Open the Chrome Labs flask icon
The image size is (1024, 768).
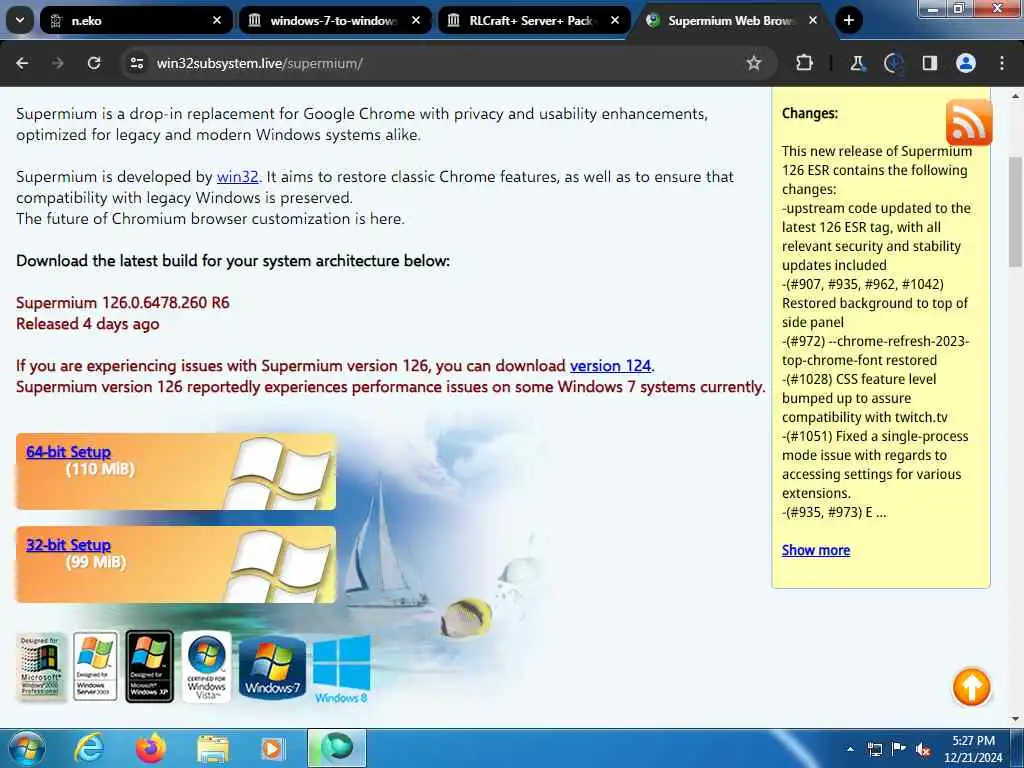pos(857,63)
